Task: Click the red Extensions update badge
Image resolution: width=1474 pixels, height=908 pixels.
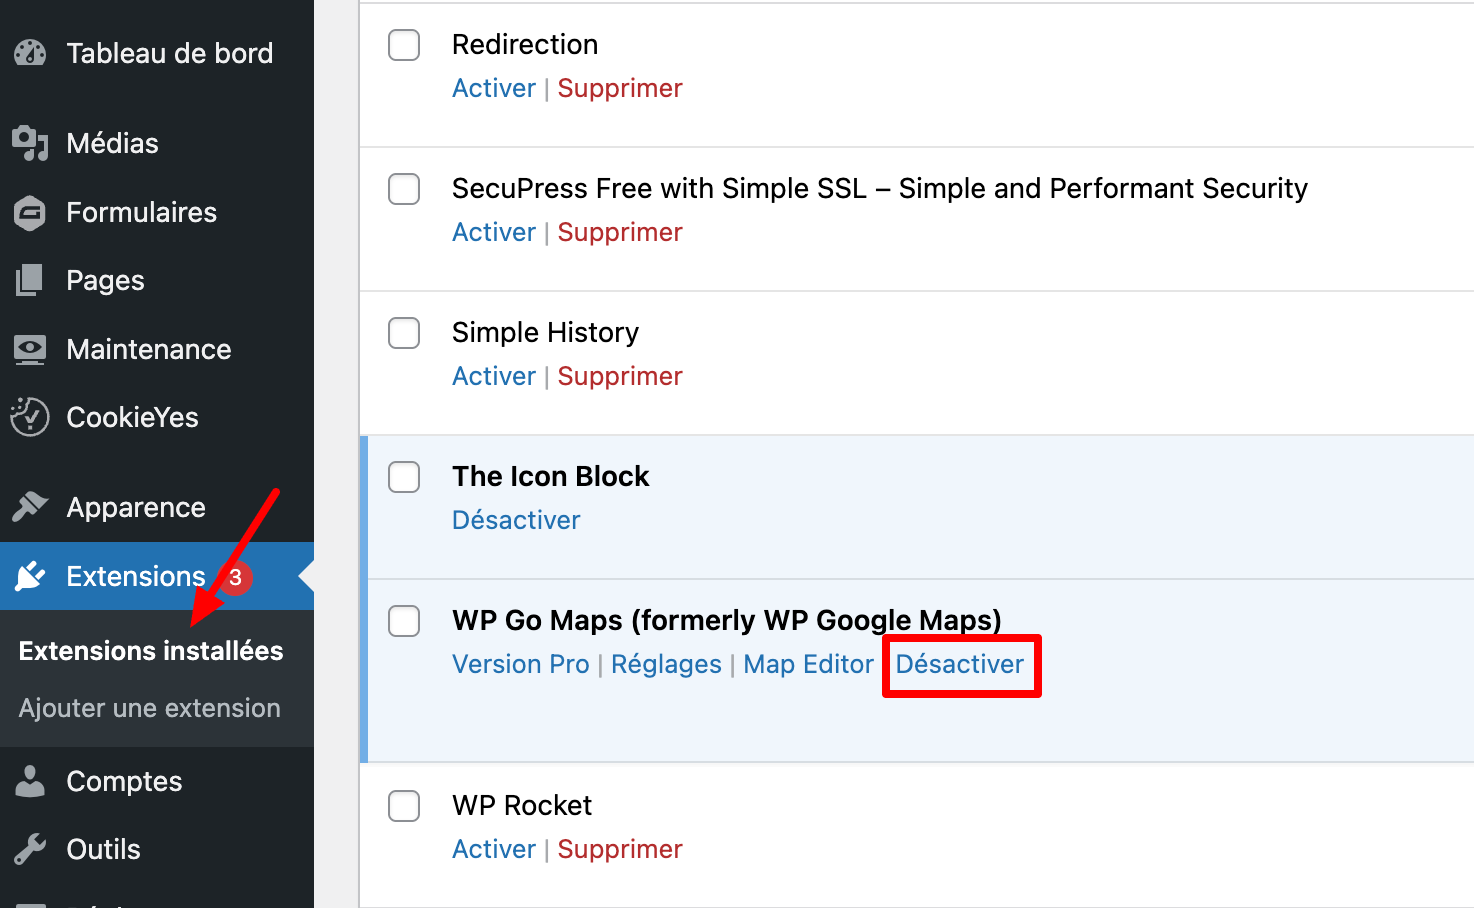Action: pyautogui.click(x=237, y=577)
